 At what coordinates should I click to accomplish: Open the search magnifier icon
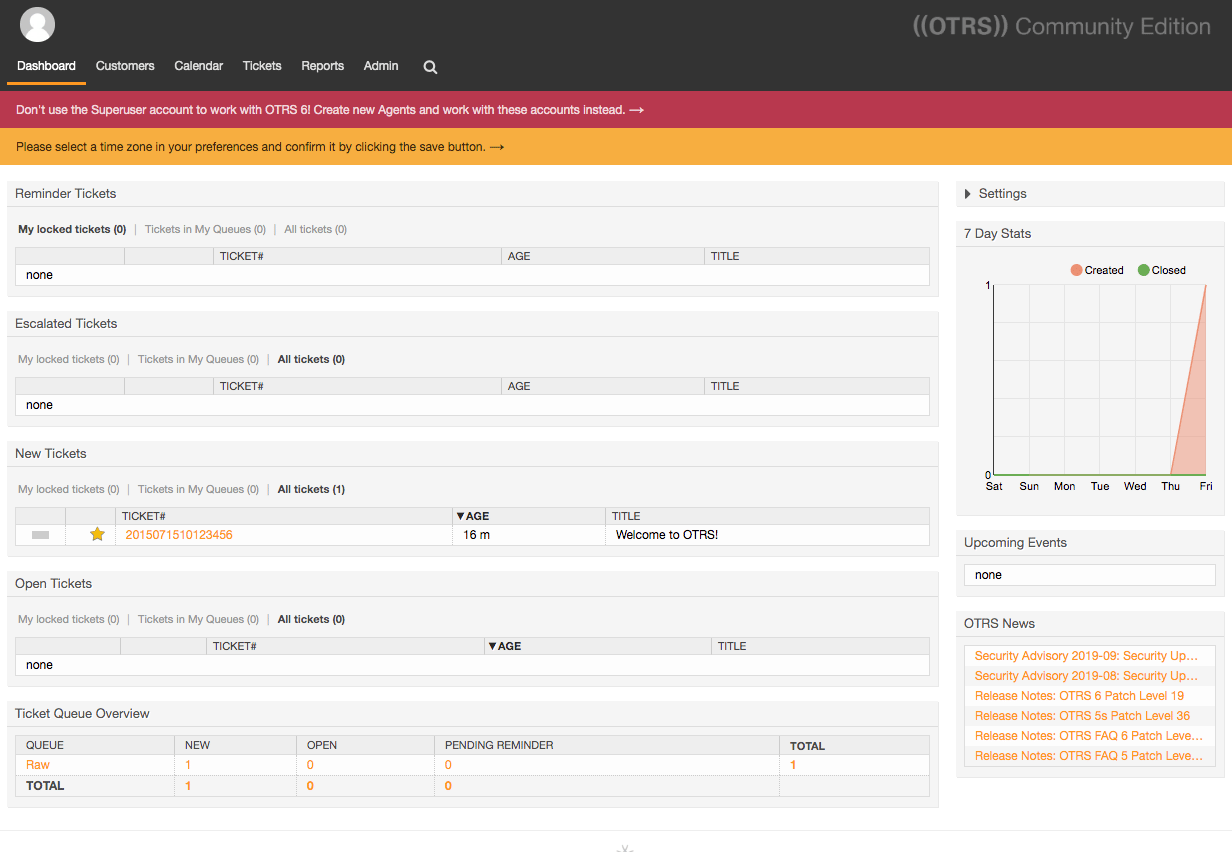[430, 67]
